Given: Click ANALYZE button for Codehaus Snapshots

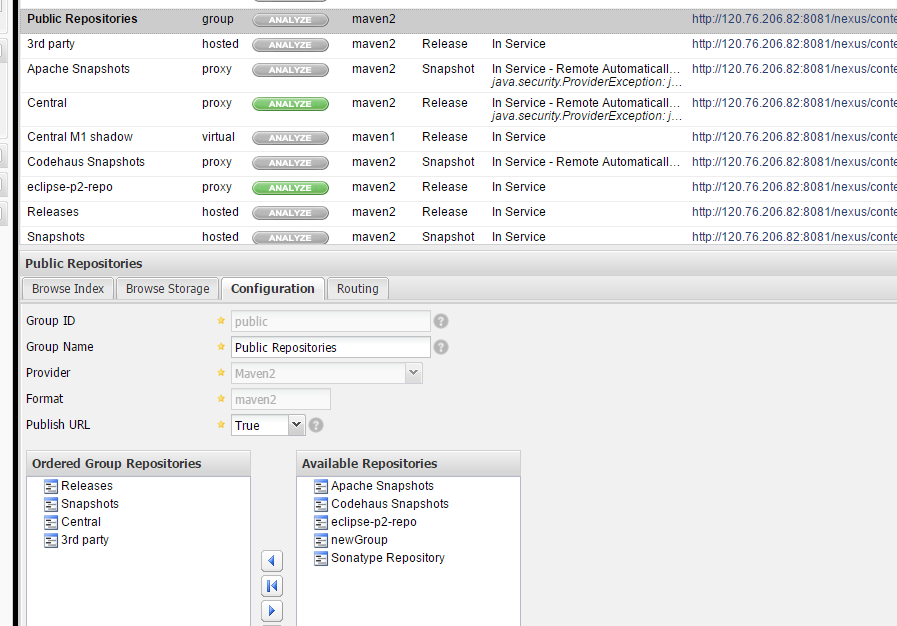Looking at the screenshot, I should [x=291, y=163].
